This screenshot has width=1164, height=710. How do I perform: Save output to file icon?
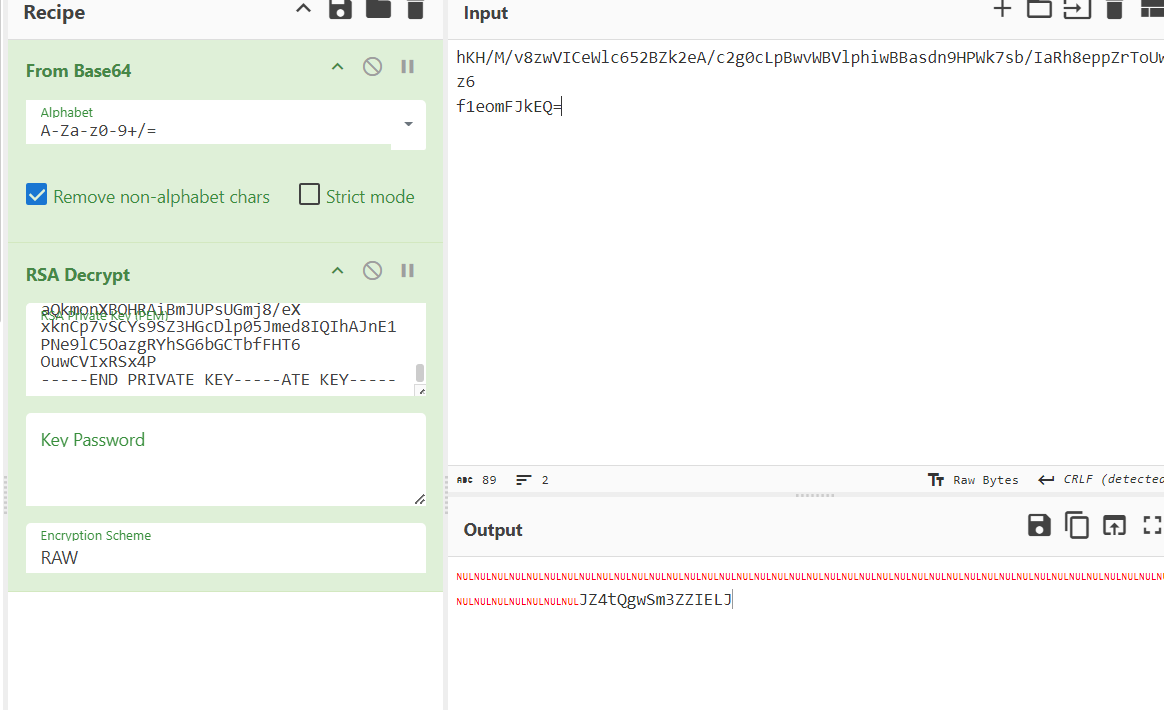pos(1039,525)
